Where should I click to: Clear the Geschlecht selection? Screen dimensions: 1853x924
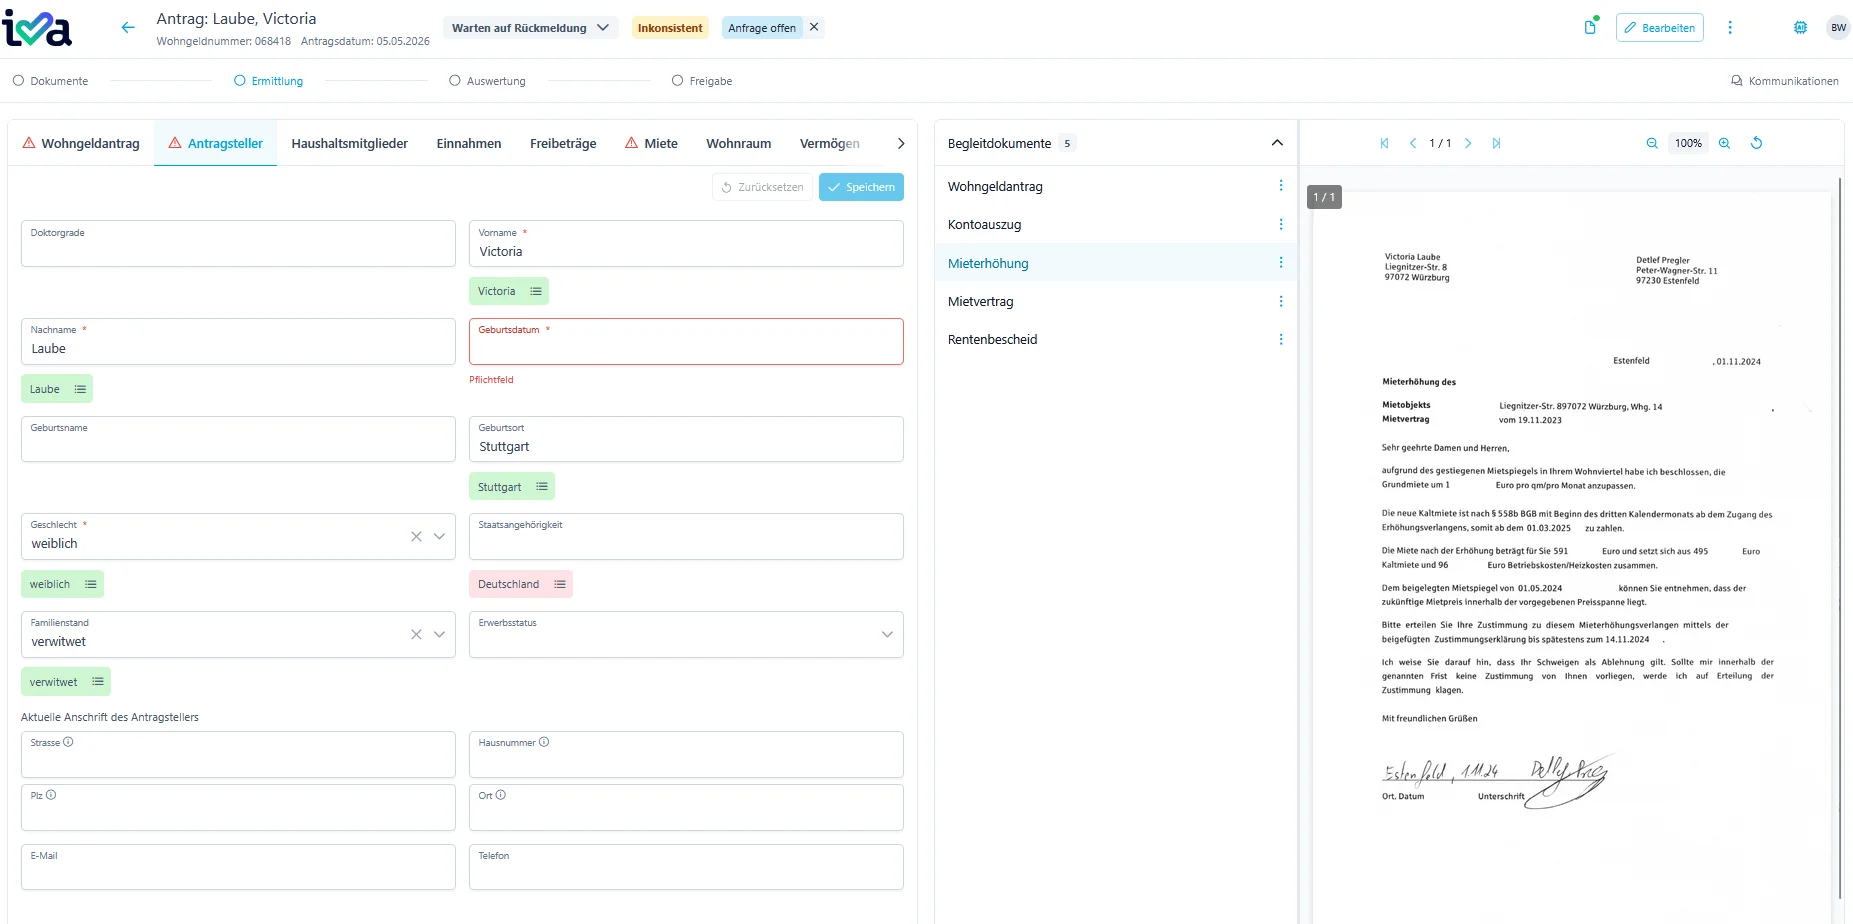416,537
